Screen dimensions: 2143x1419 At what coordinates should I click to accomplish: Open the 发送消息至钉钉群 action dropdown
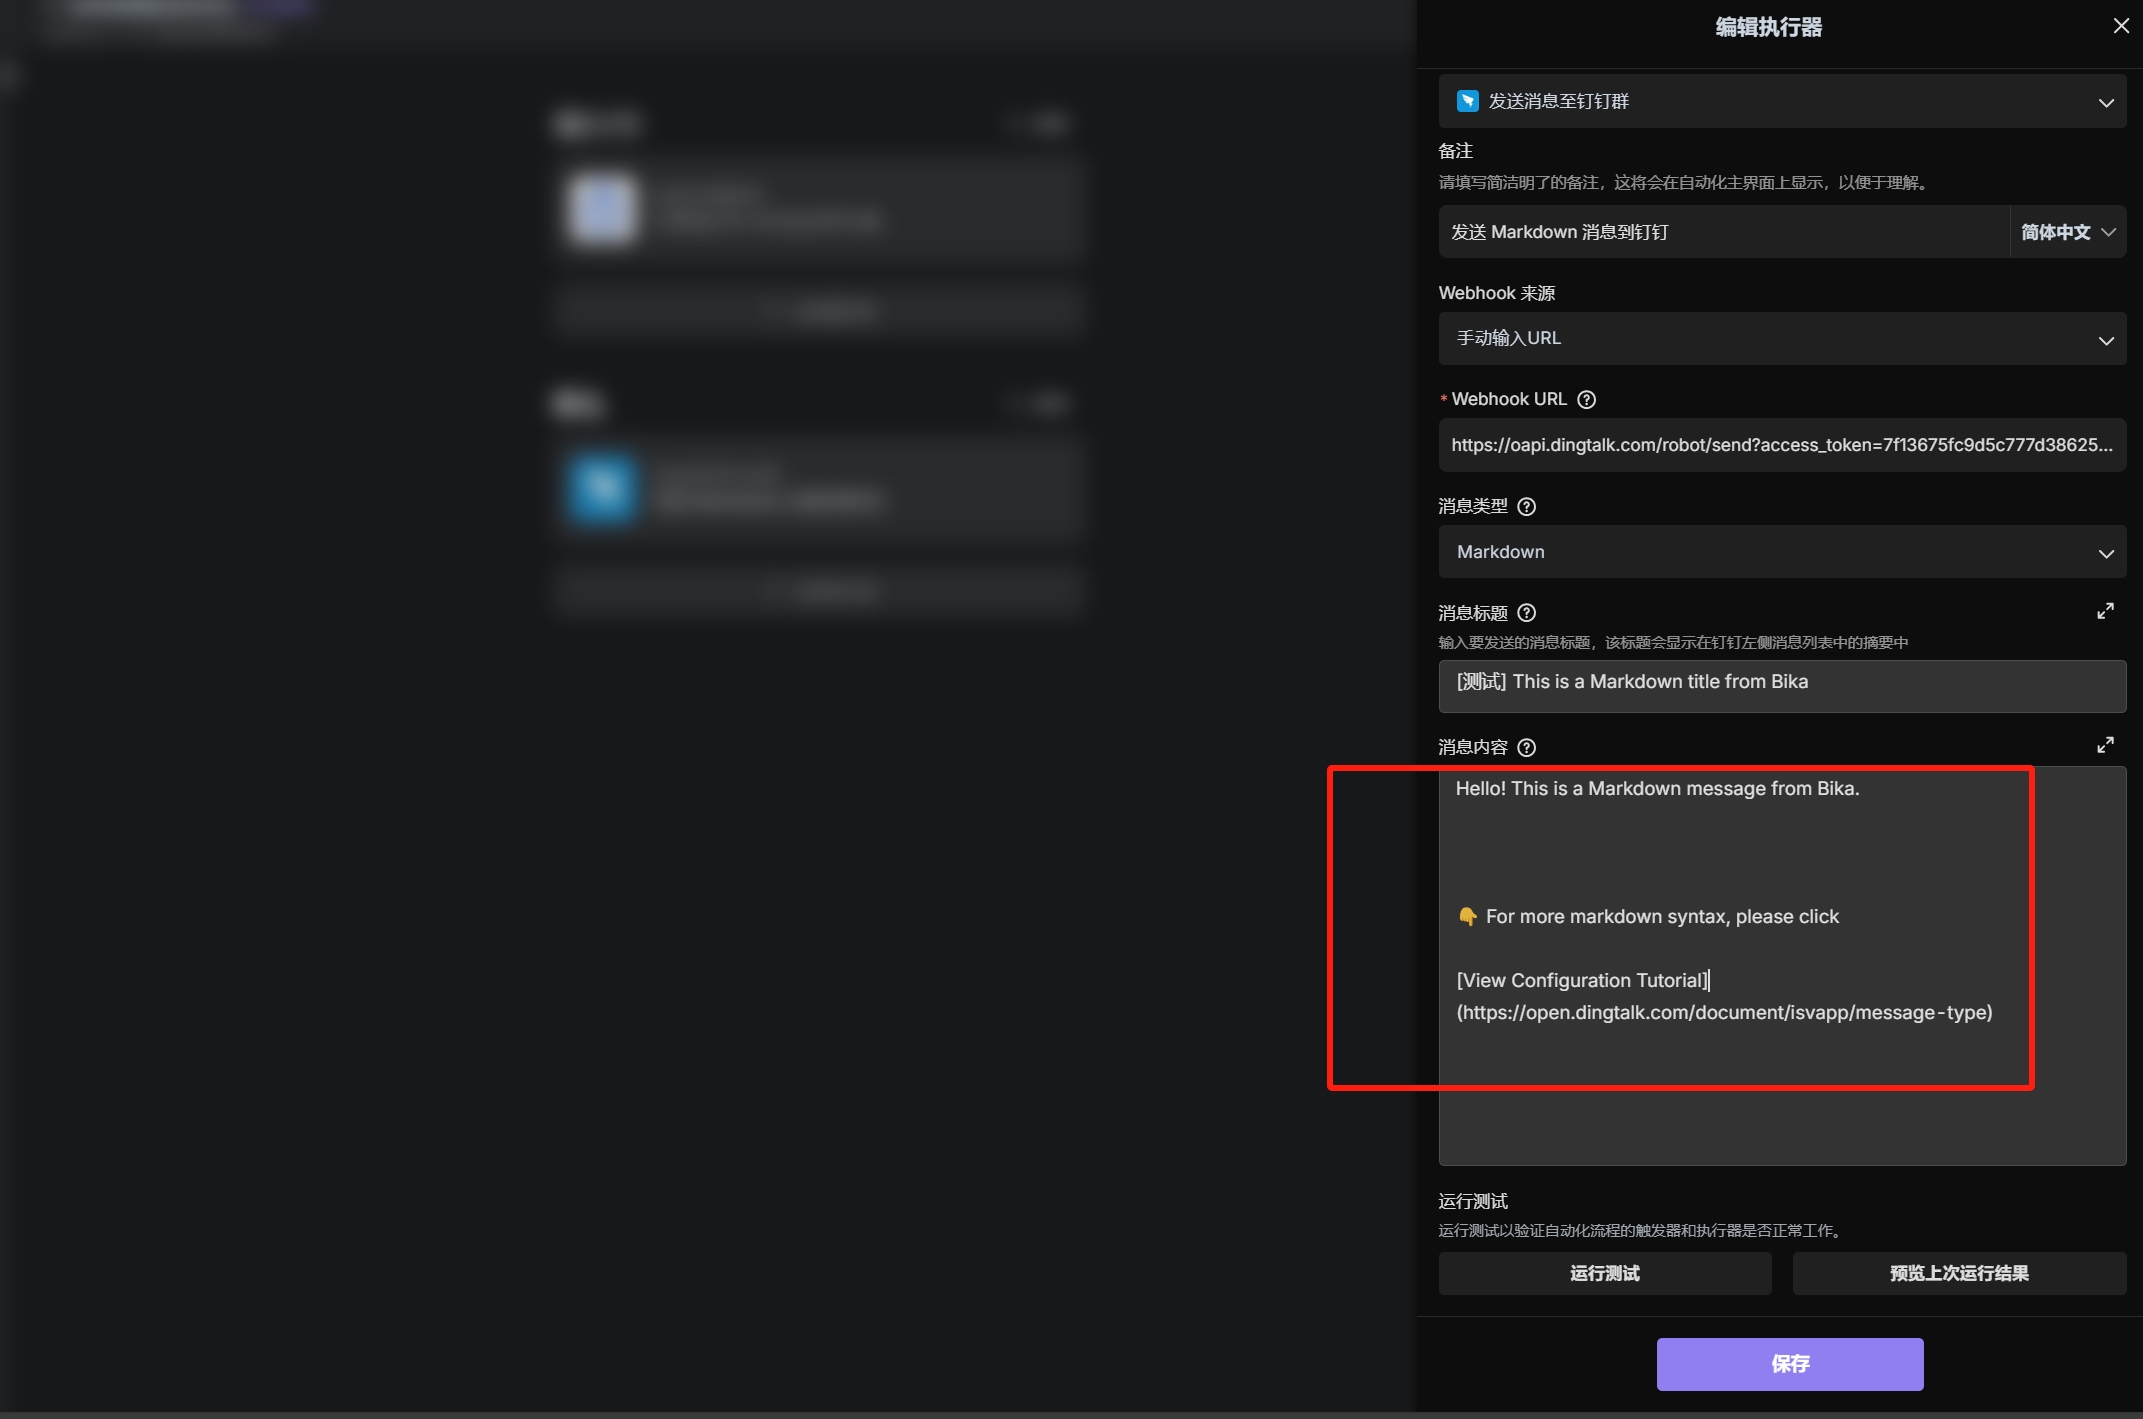coord(1782,101)
